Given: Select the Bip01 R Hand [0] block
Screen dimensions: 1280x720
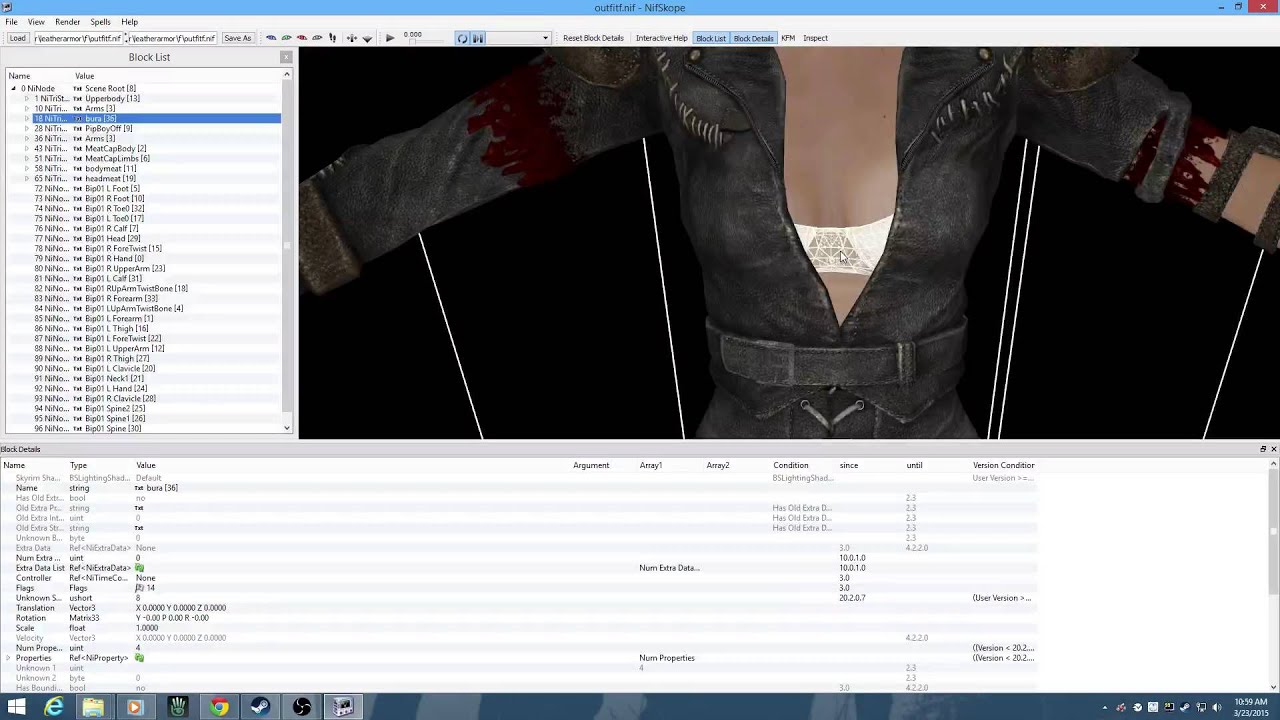Looking at the screenshot, I should (114, 258).
